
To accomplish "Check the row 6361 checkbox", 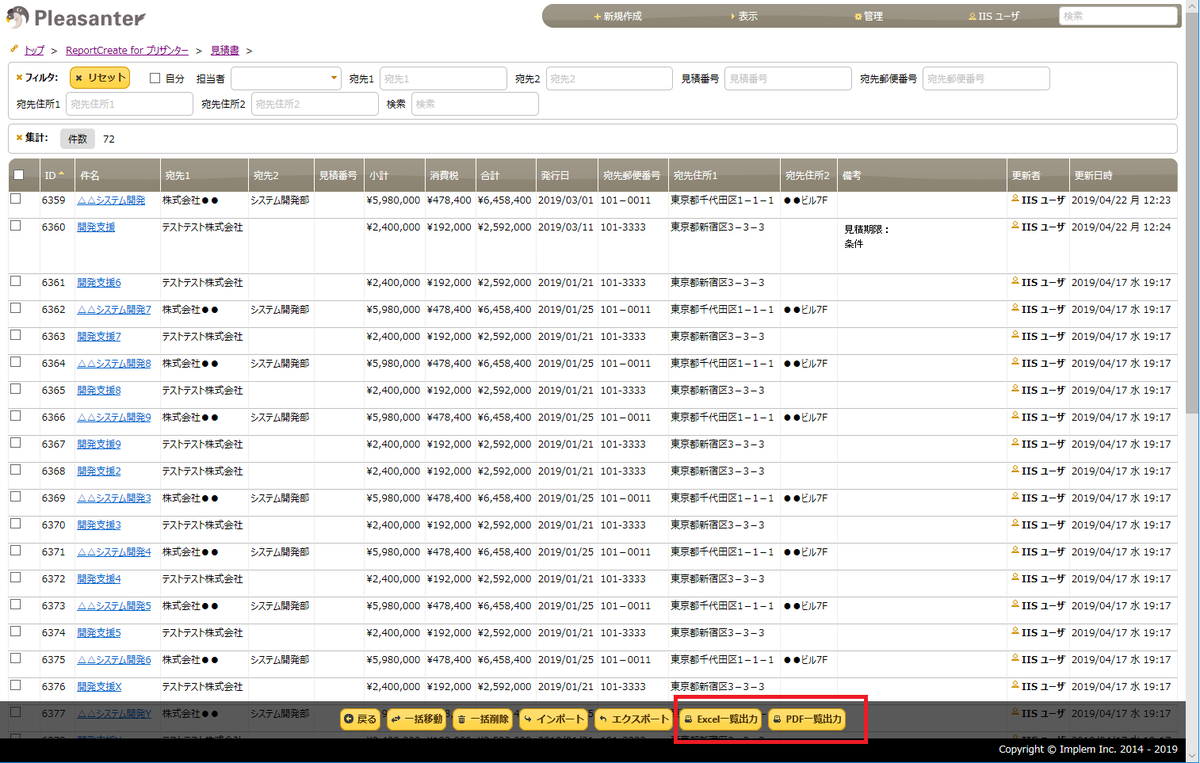I will pos(15,282).
